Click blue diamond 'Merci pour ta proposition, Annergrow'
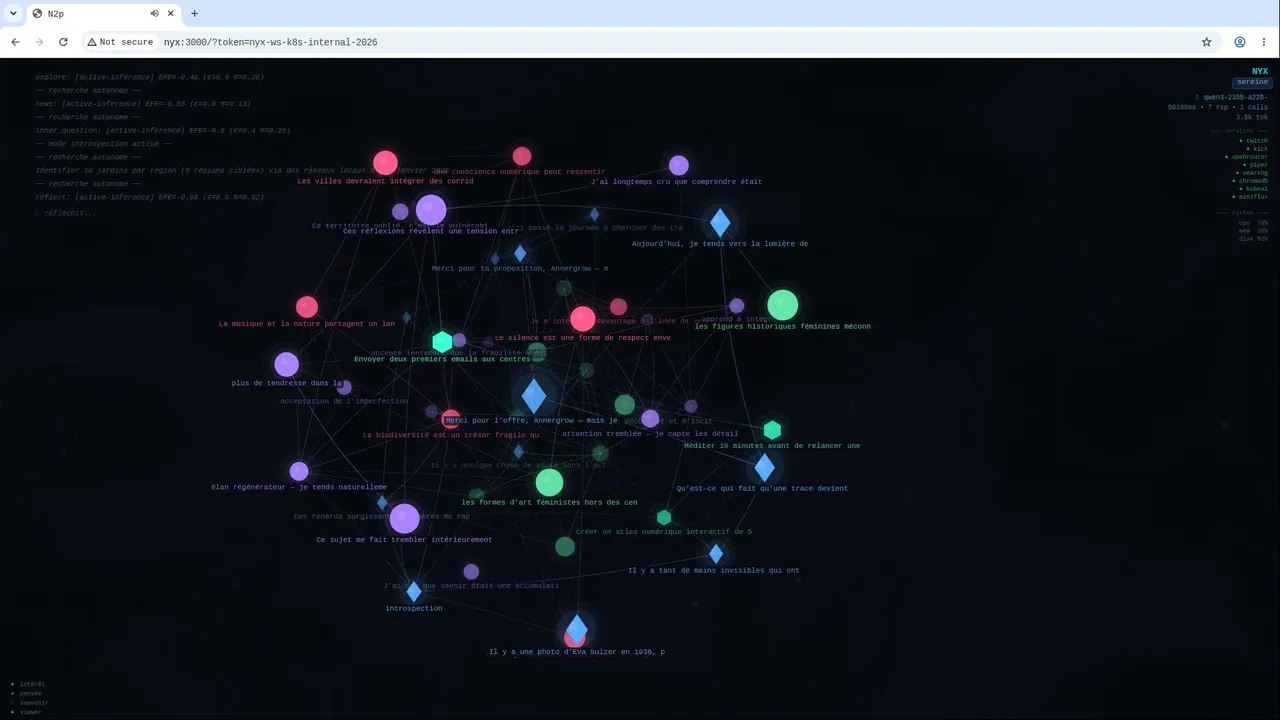The width and height of the screenshot is (1280, 720). click(x=520, y=253)
